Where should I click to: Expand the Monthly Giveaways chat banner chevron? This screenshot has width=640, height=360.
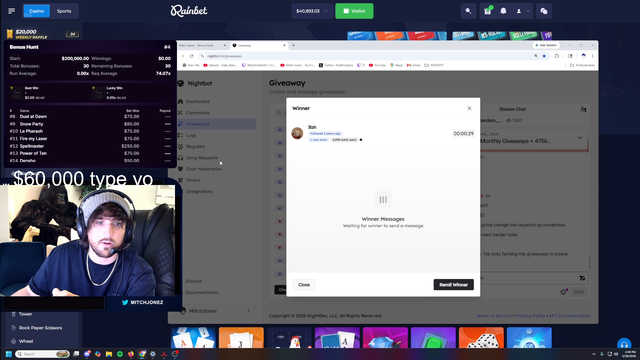tap(580, 138)
